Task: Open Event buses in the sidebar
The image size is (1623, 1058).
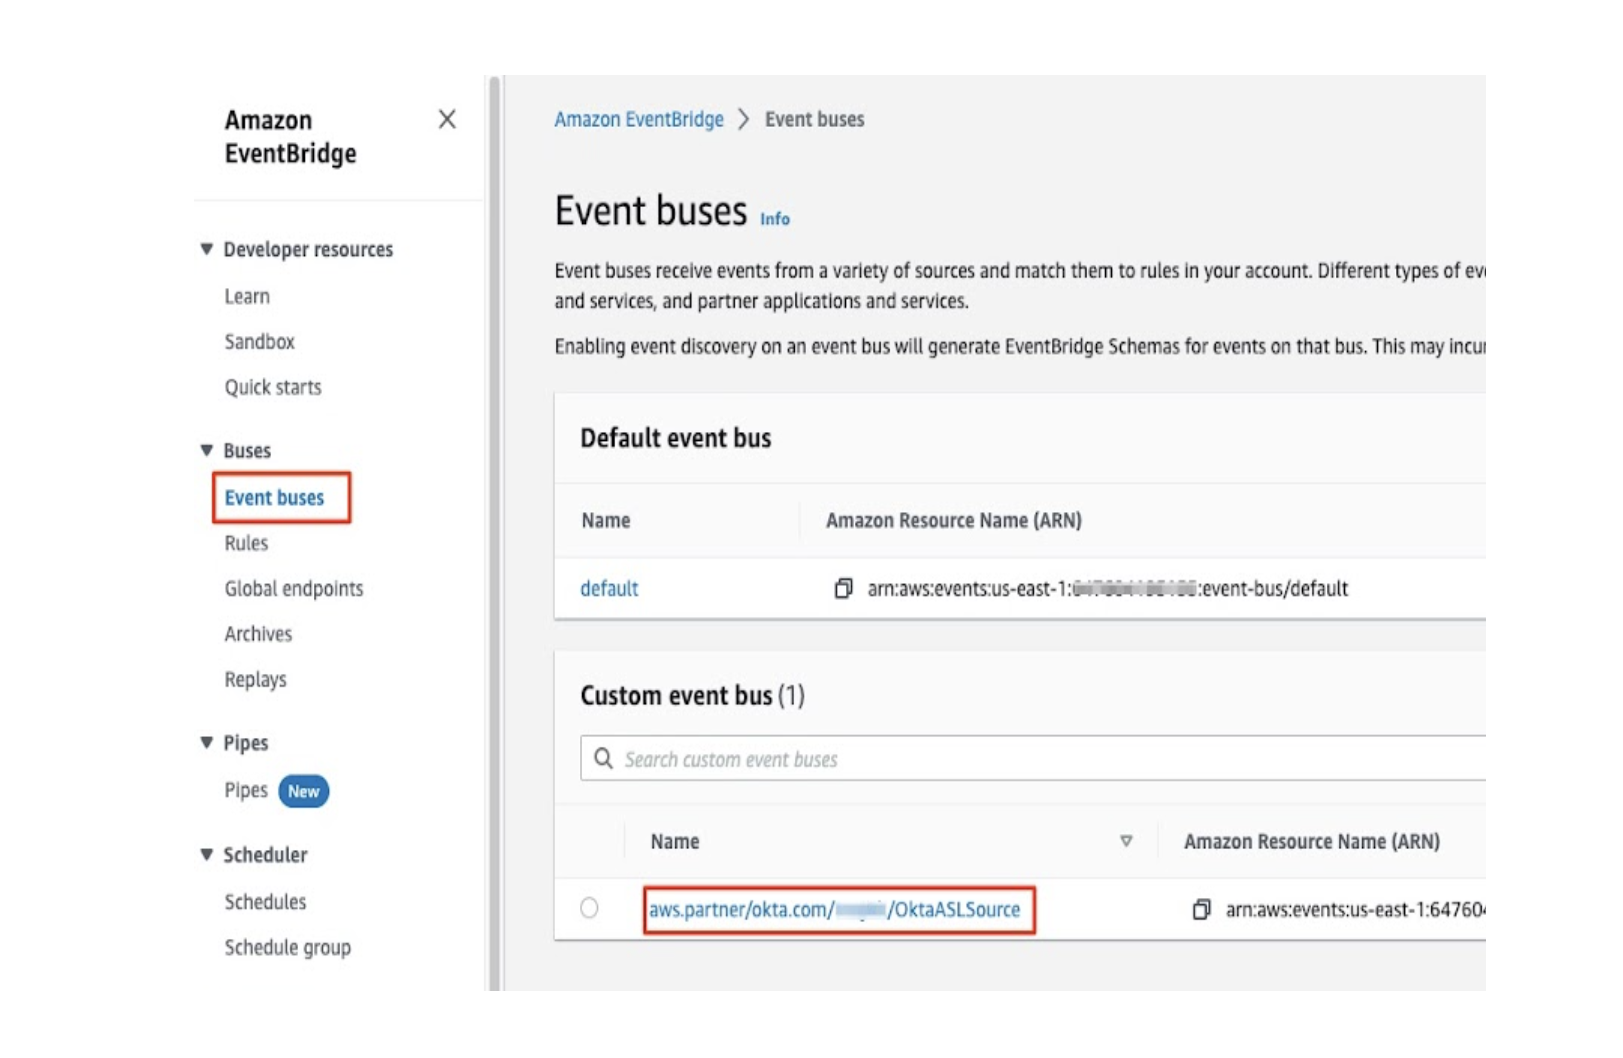Action: pos(274,497)
